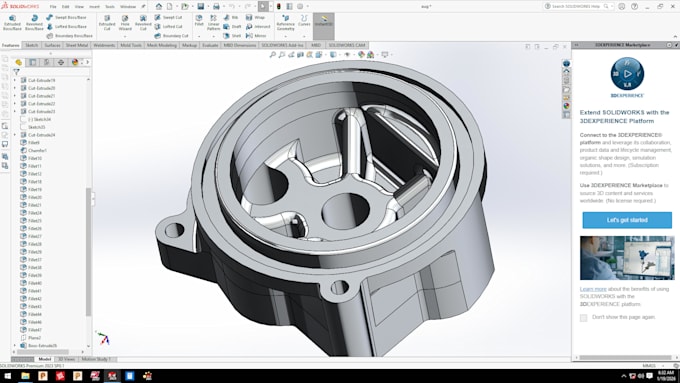Click Zoom to Fit in view toolbar
Image resolution: width=680 pixels, height=383 pixels.
[x=272, y=55]
